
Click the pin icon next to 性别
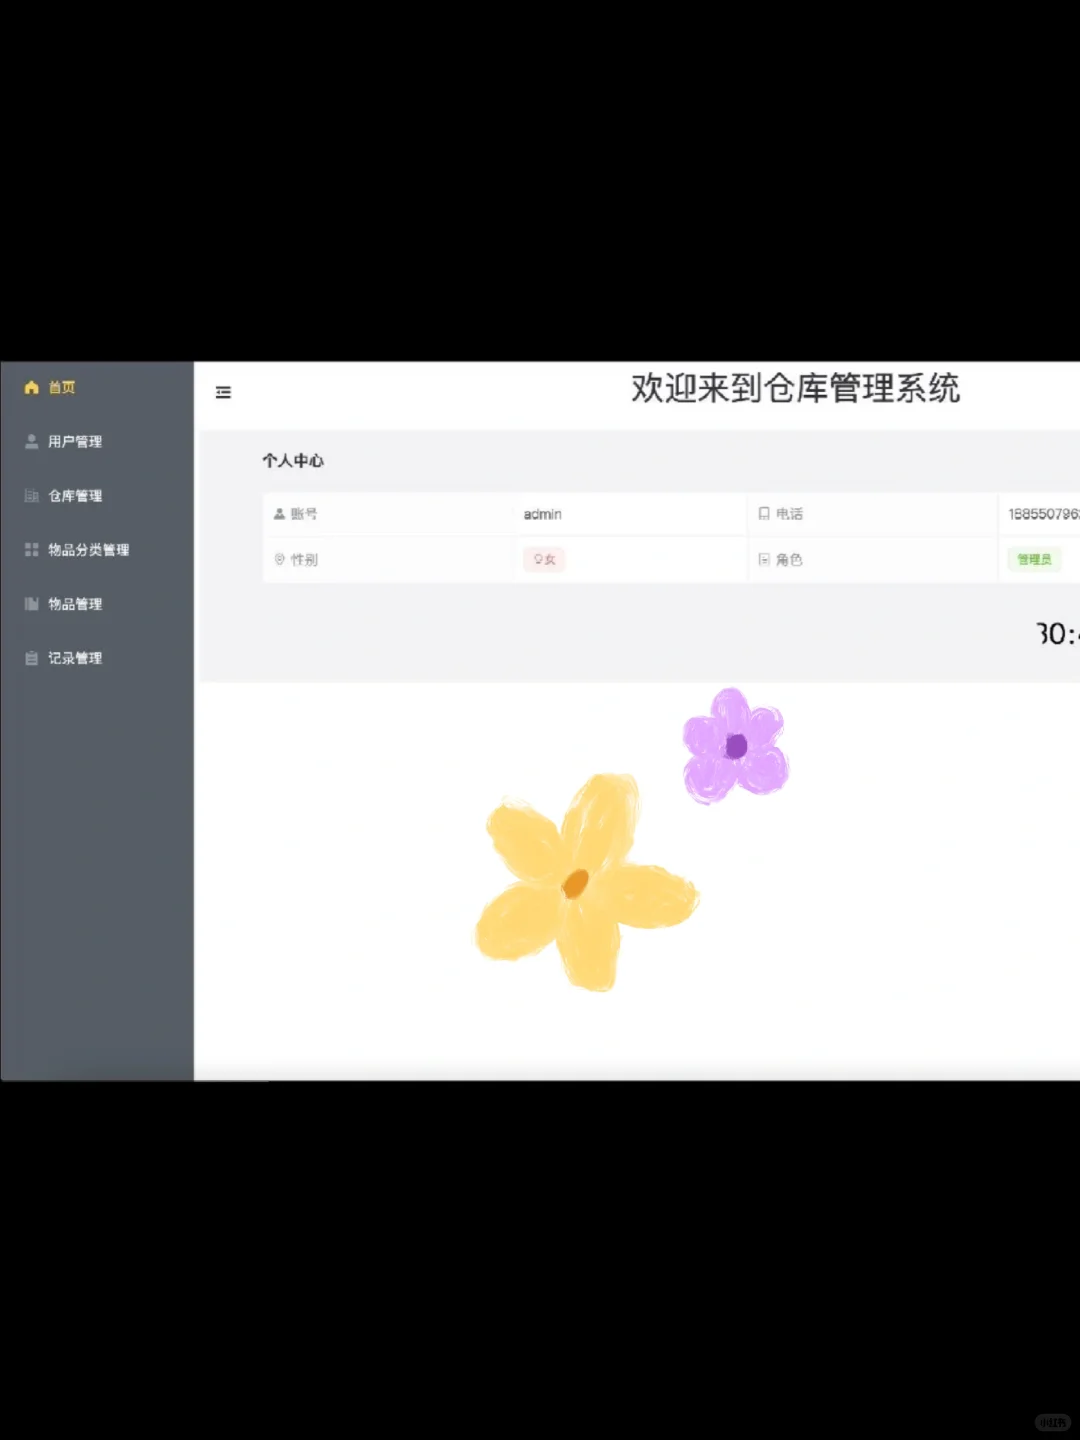[278, 559]
